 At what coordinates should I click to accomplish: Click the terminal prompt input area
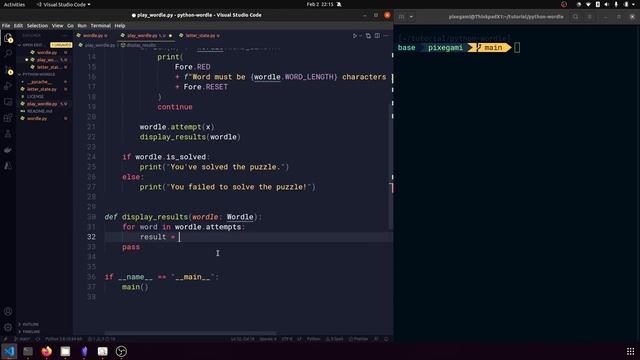[517, 48]
